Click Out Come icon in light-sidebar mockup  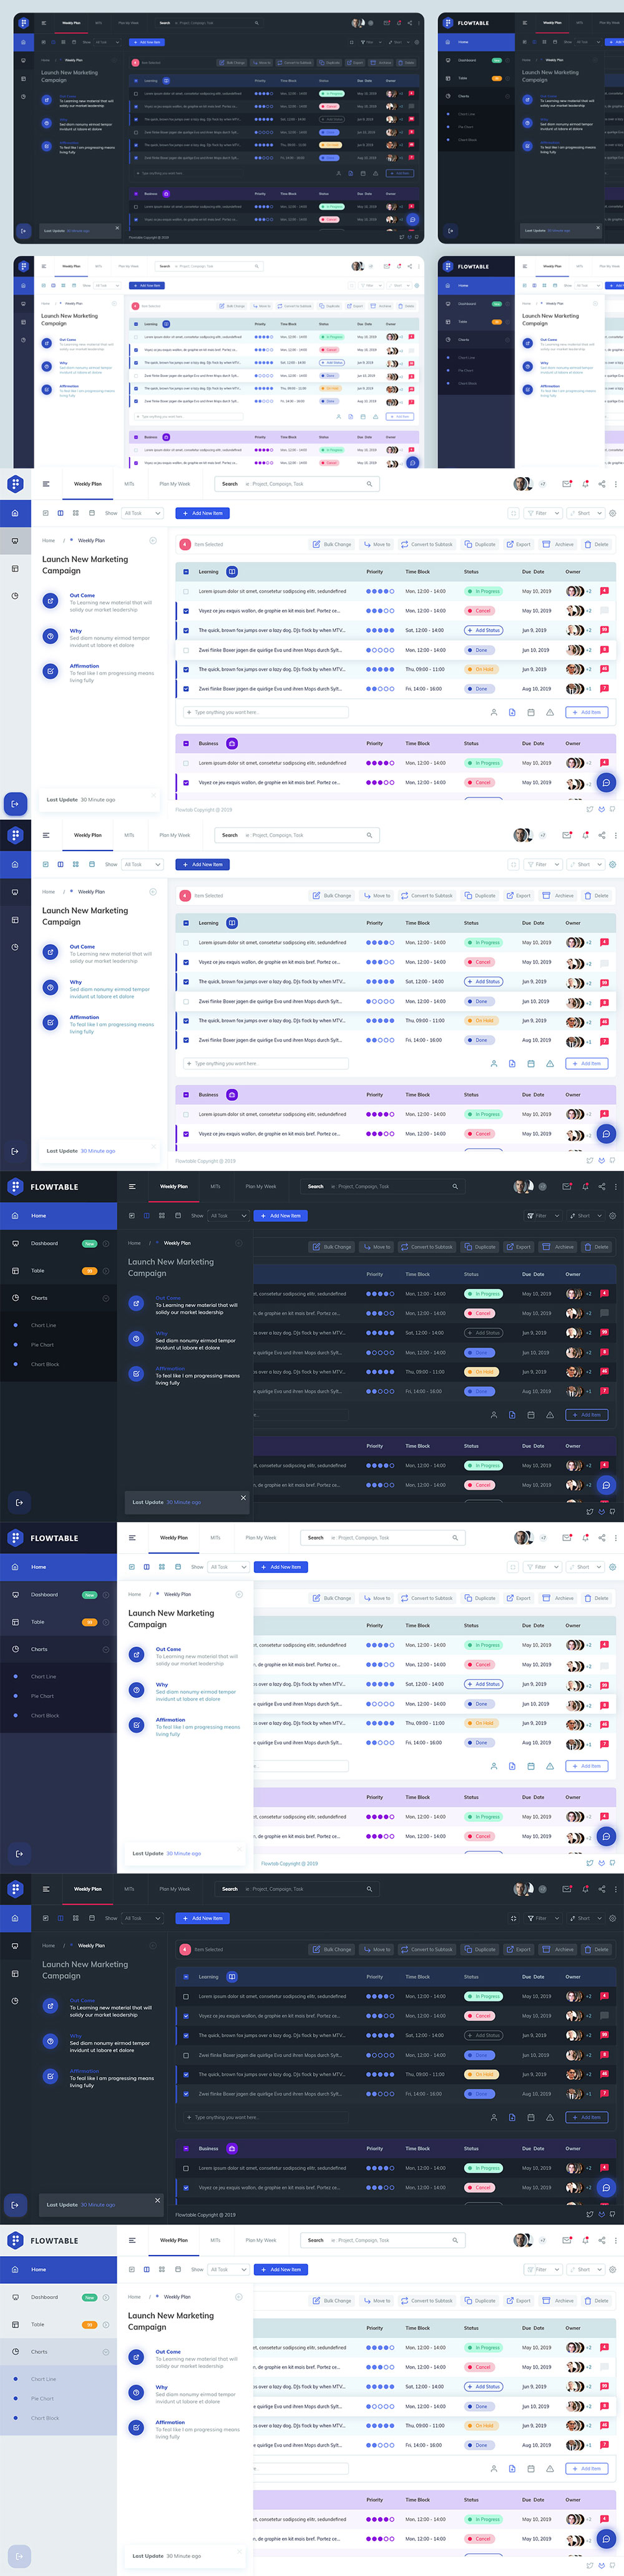pos(136,2357)
